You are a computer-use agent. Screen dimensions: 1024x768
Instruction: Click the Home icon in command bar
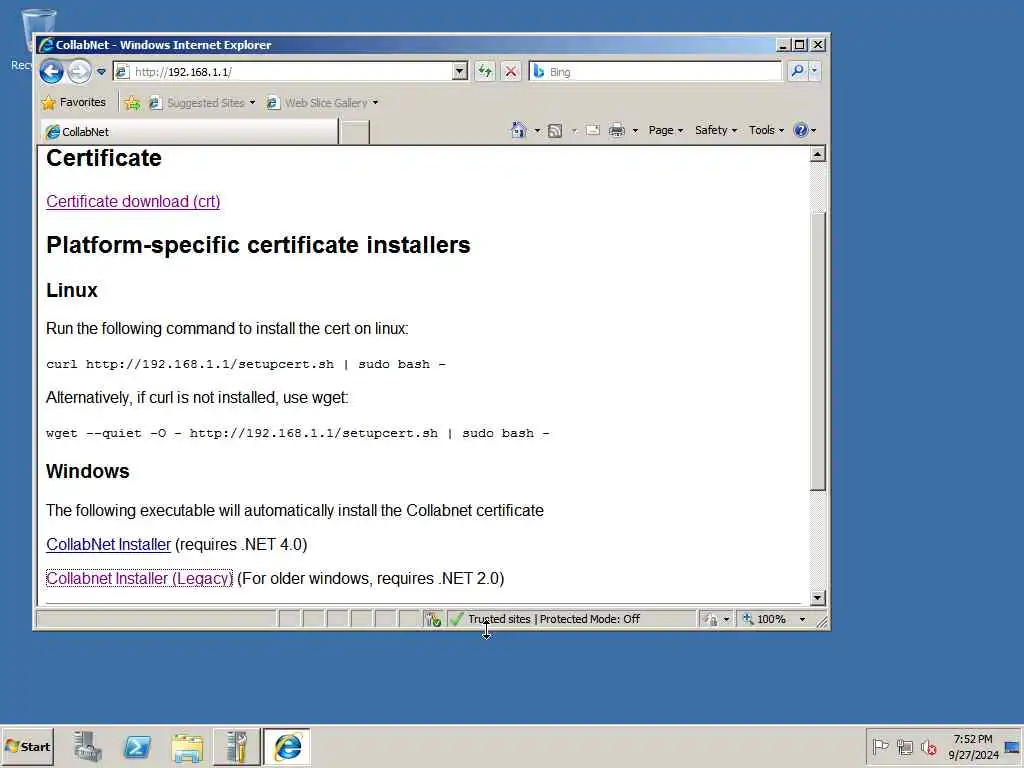pyautogui.click(x=519, y=130)
